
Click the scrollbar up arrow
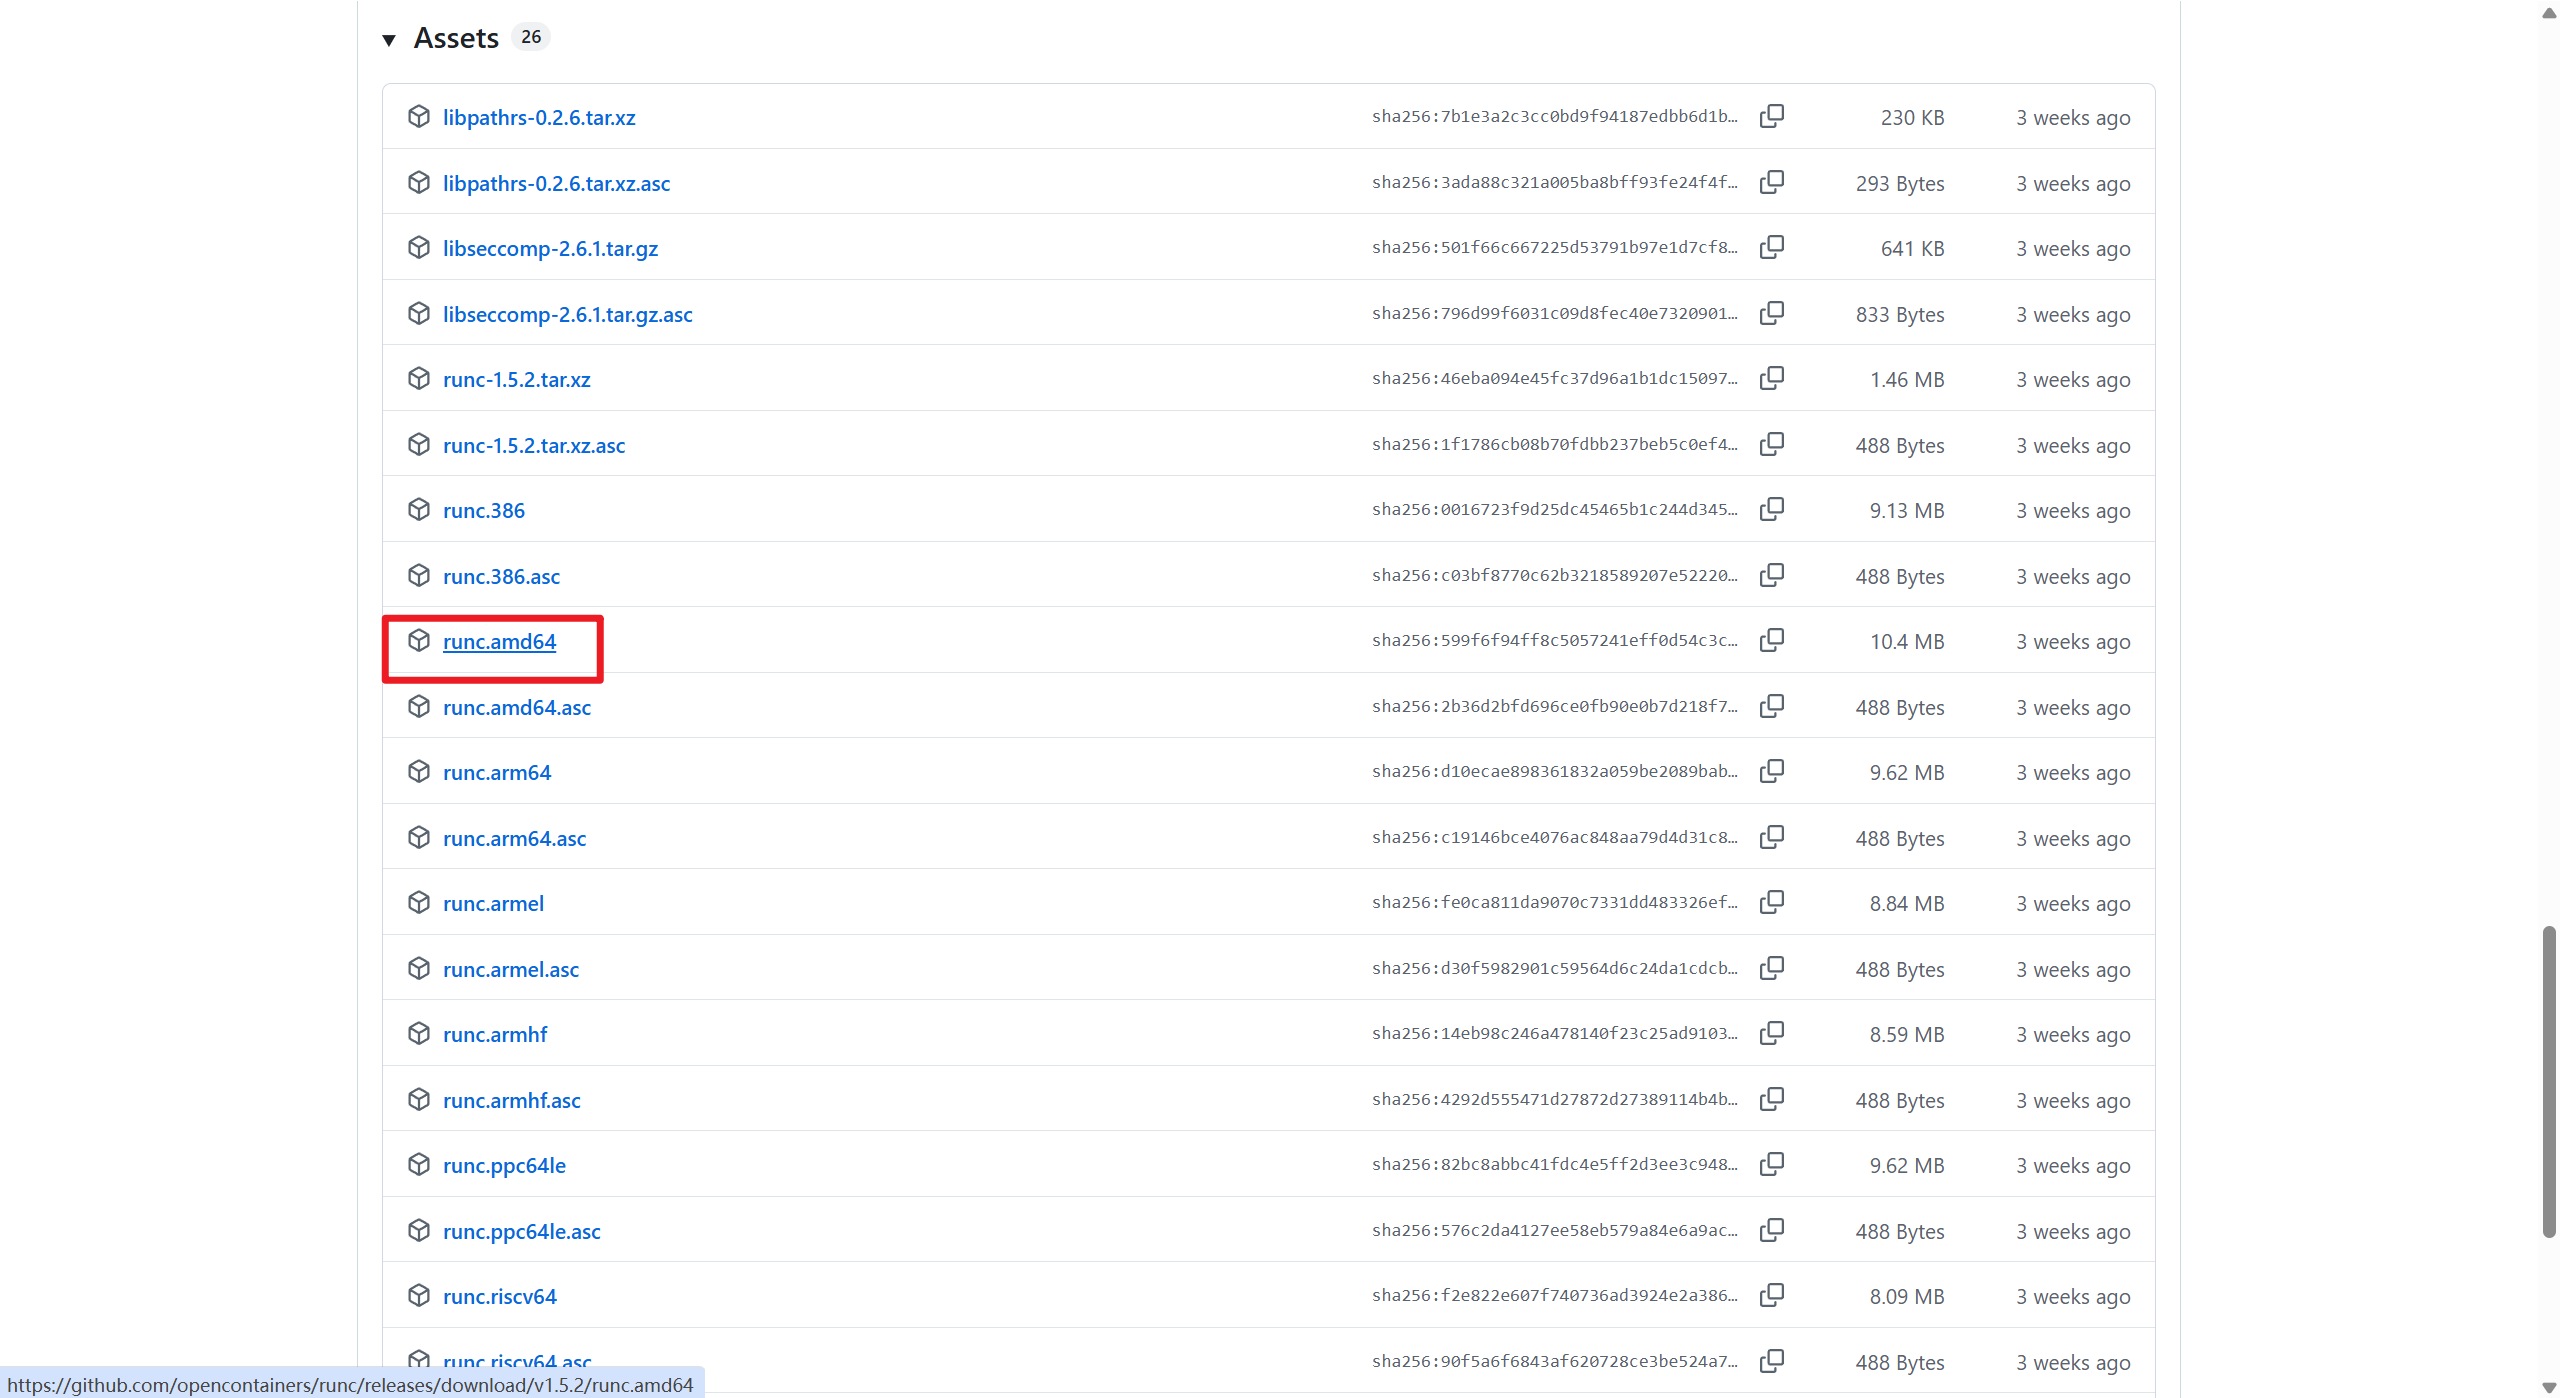pyautogui.click(x=2549, y=12)
